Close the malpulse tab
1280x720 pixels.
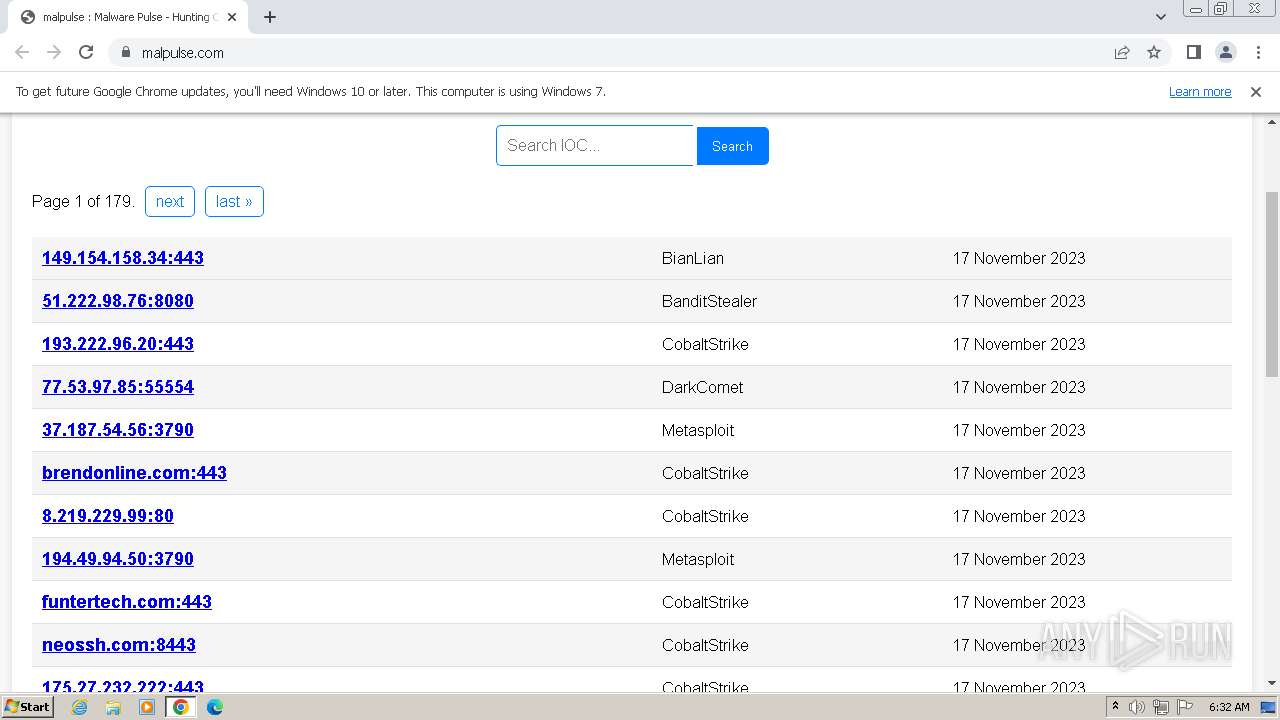tap(232, 17)
